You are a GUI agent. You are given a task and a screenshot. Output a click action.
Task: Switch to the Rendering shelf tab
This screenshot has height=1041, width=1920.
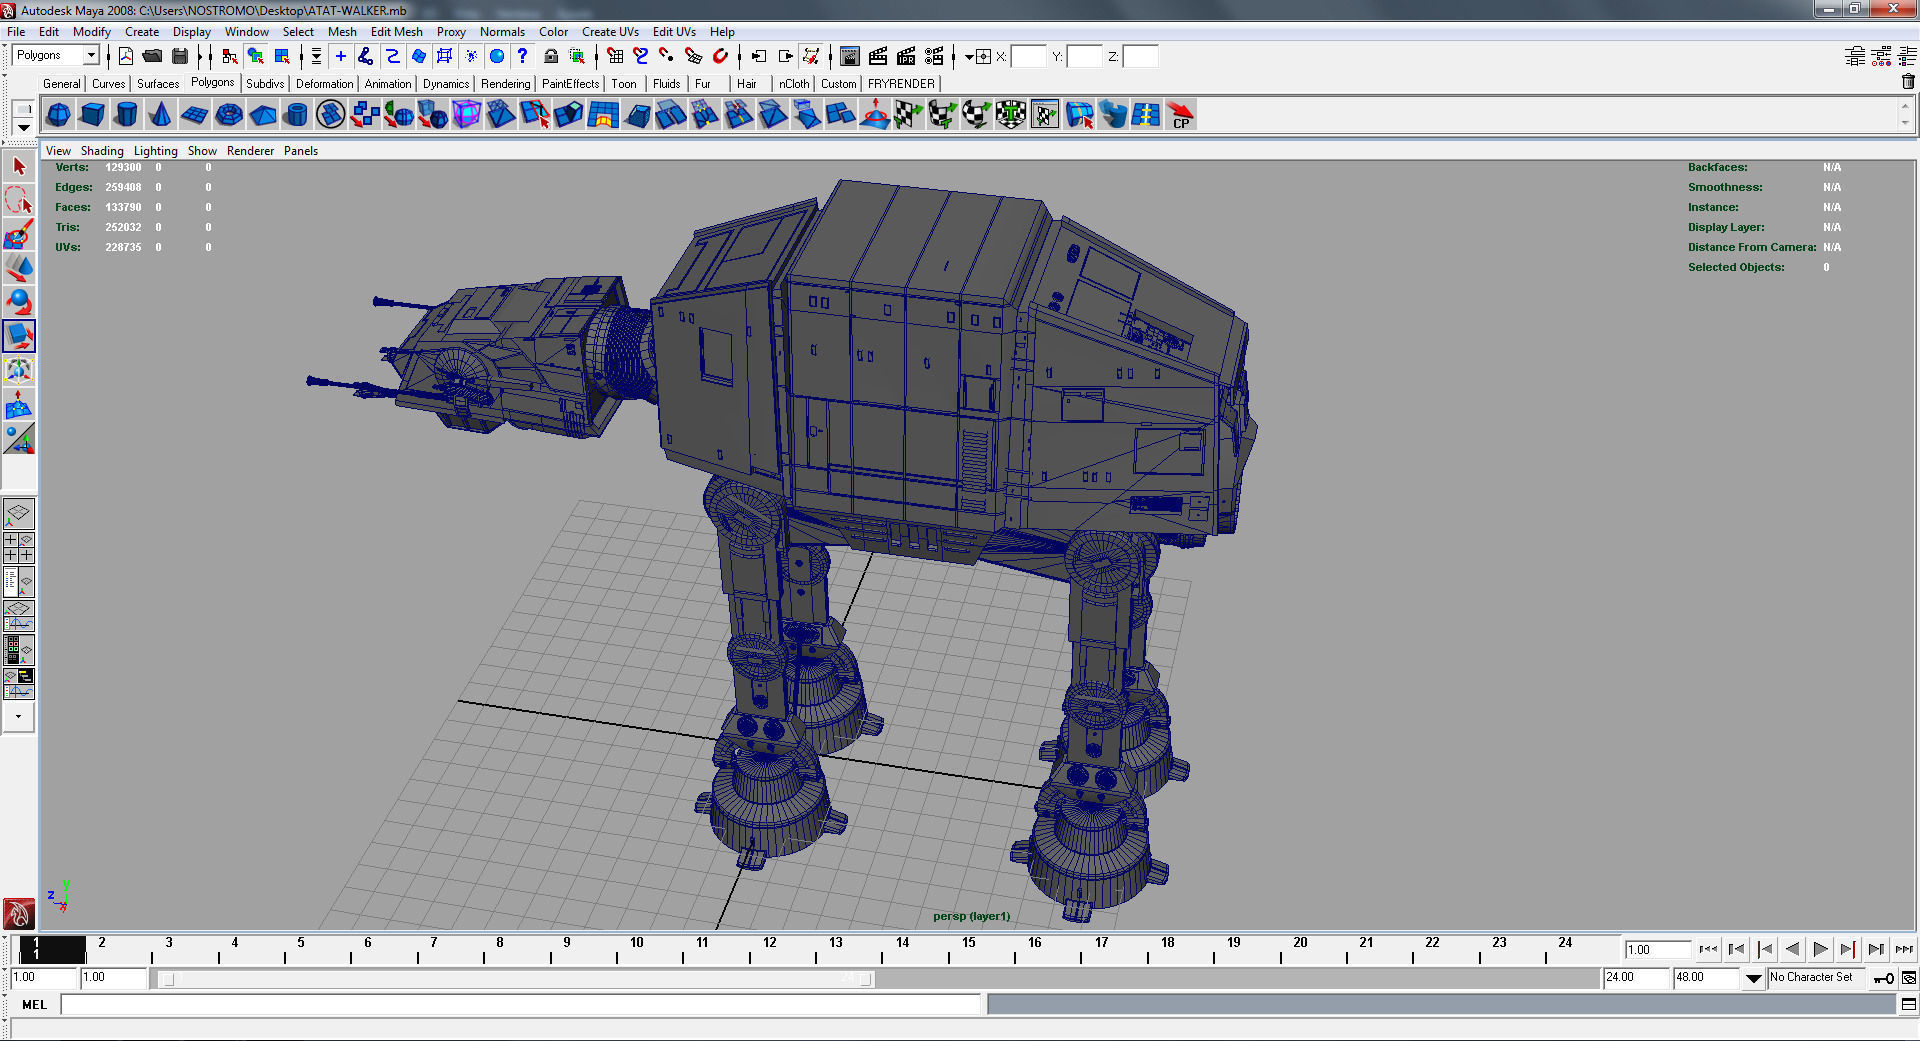(x=505, y=84)
